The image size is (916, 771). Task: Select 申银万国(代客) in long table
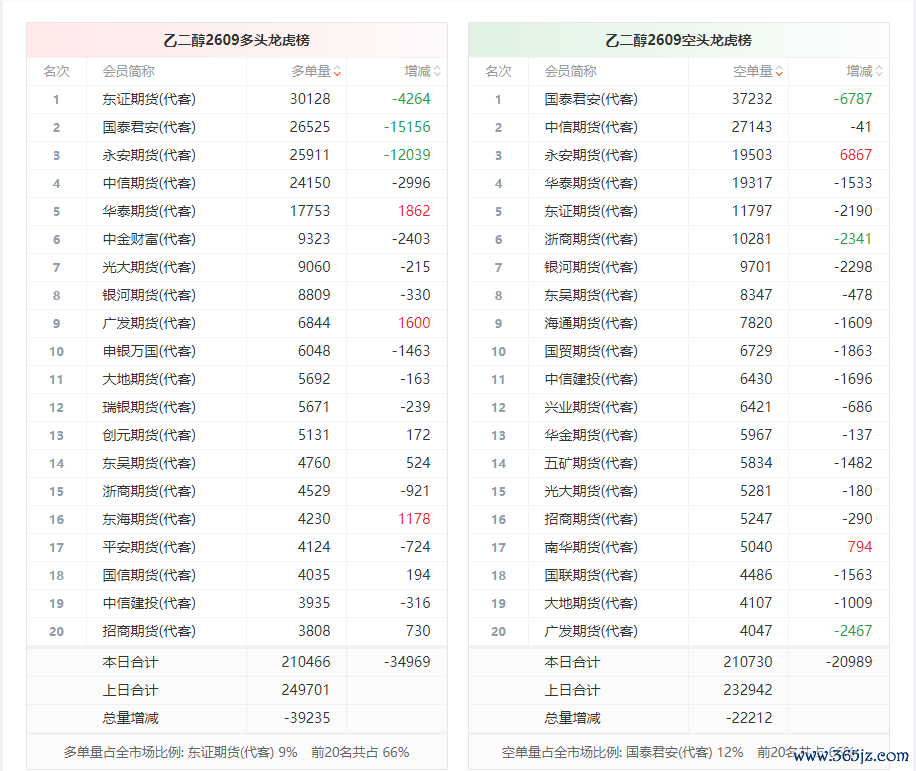[149, 352]
